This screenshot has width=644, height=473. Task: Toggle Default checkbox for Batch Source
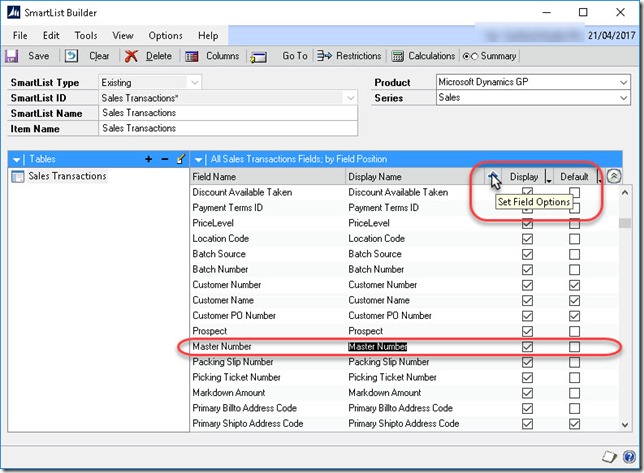coord(575,254)
